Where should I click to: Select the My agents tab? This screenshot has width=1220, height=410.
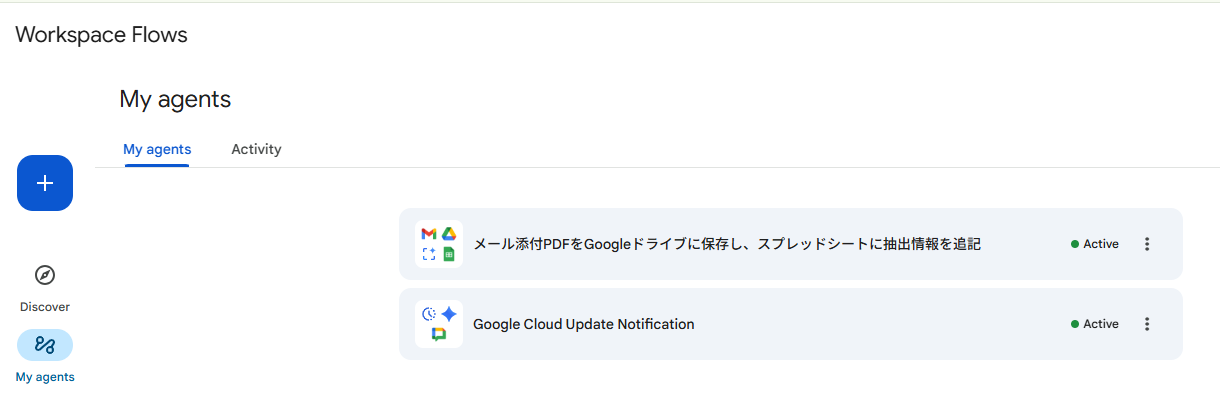(157, 149)
